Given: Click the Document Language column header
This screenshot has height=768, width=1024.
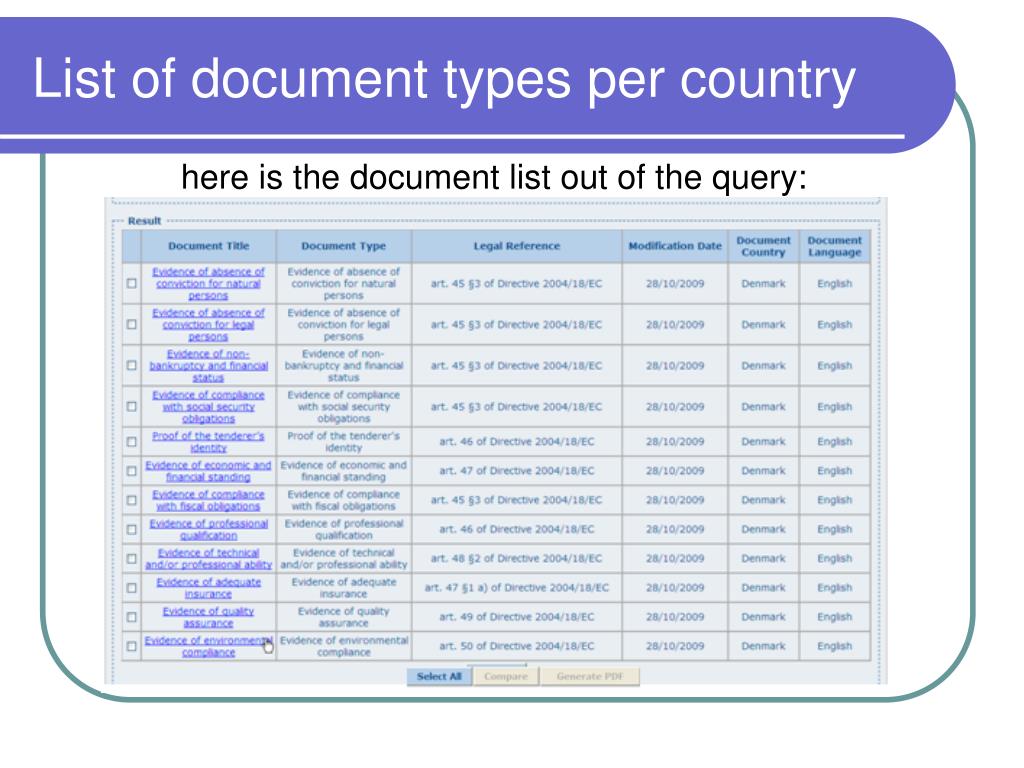Looking at the screenshot, I should click(835, 246).
